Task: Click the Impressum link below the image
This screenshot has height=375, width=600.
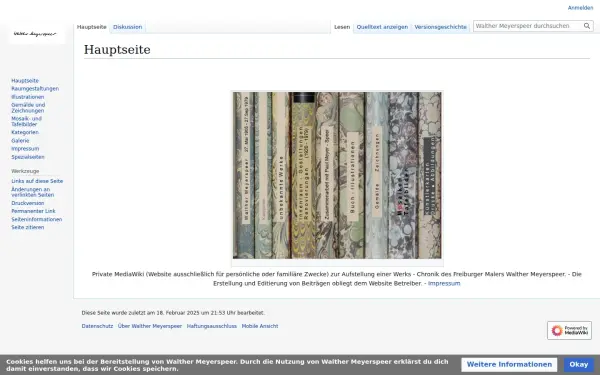Action: click(x=444, y=283)
